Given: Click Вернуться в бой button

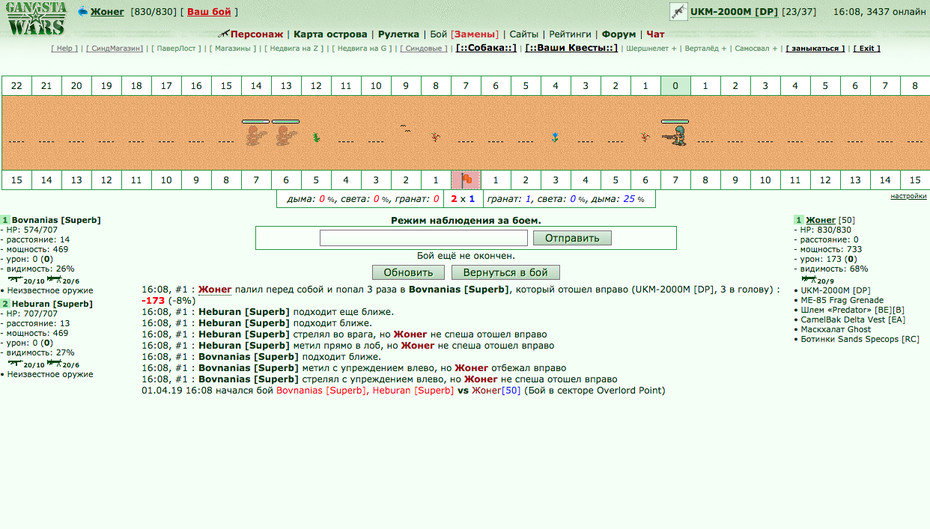Looking at the screenshot, I should (x=505, y=272).
